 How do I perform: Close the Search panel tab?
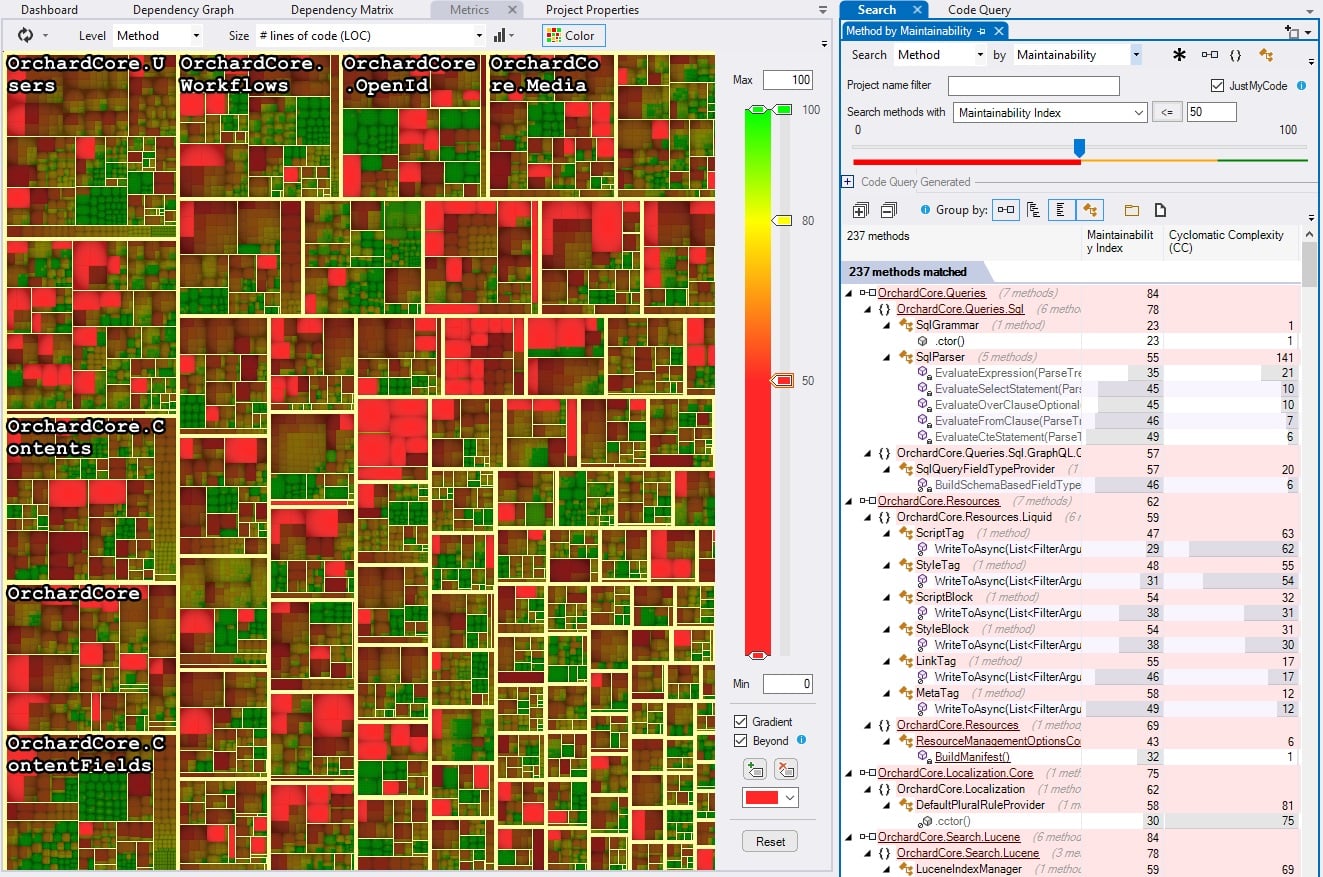917,10
